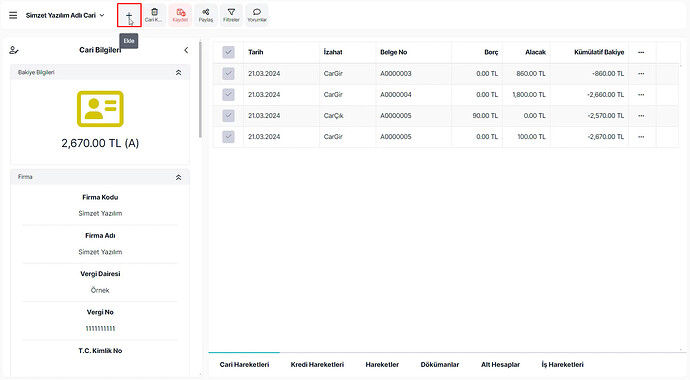The height and width of the screenshot is (380, 690).
Task: Open the Simzet Yazılım Adlı Cari dropdown
Action: (65, 15)
